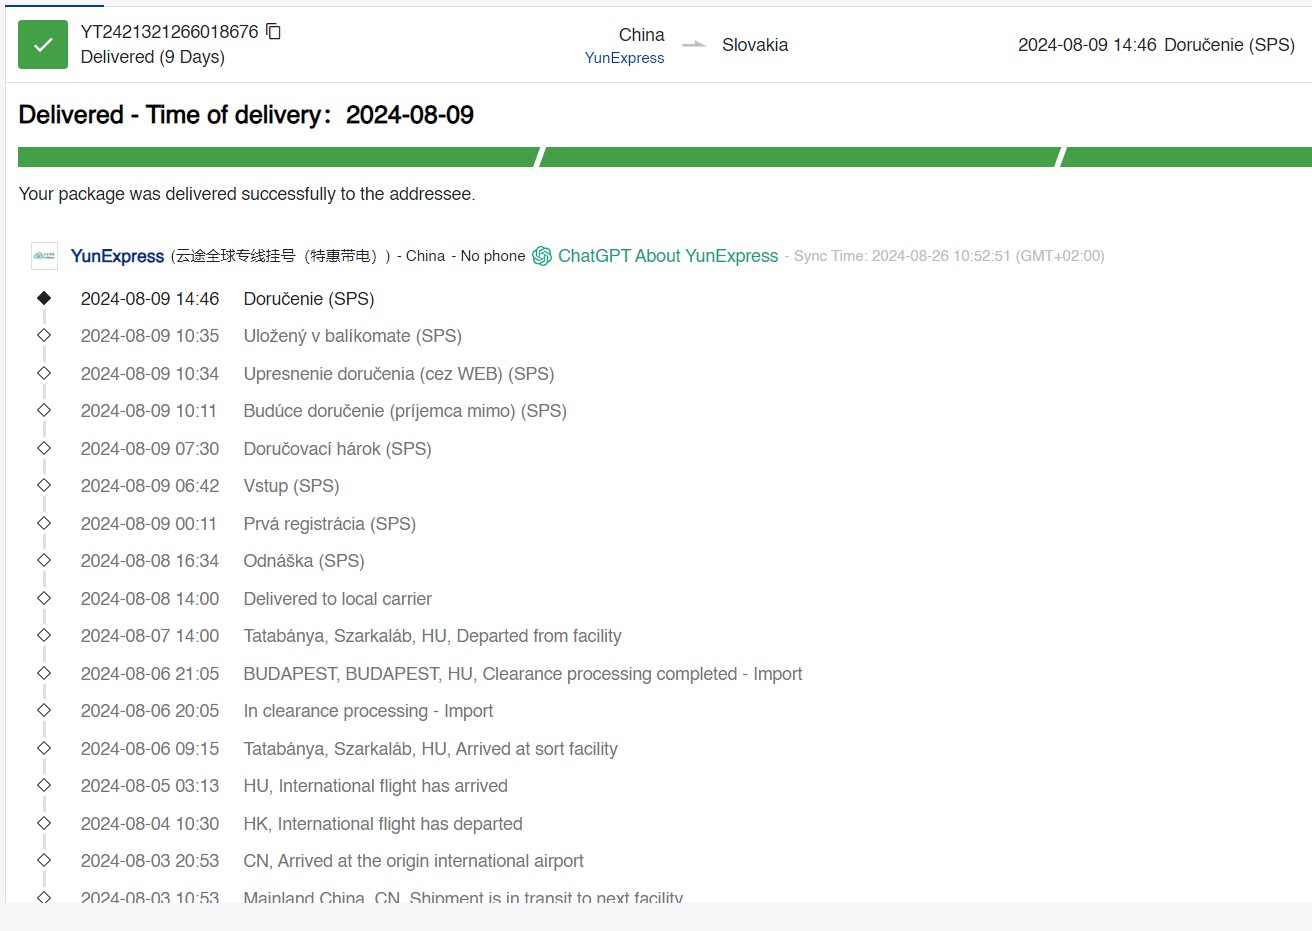Click the event 'In clearance processing - Import'

(x=369, y=711)
